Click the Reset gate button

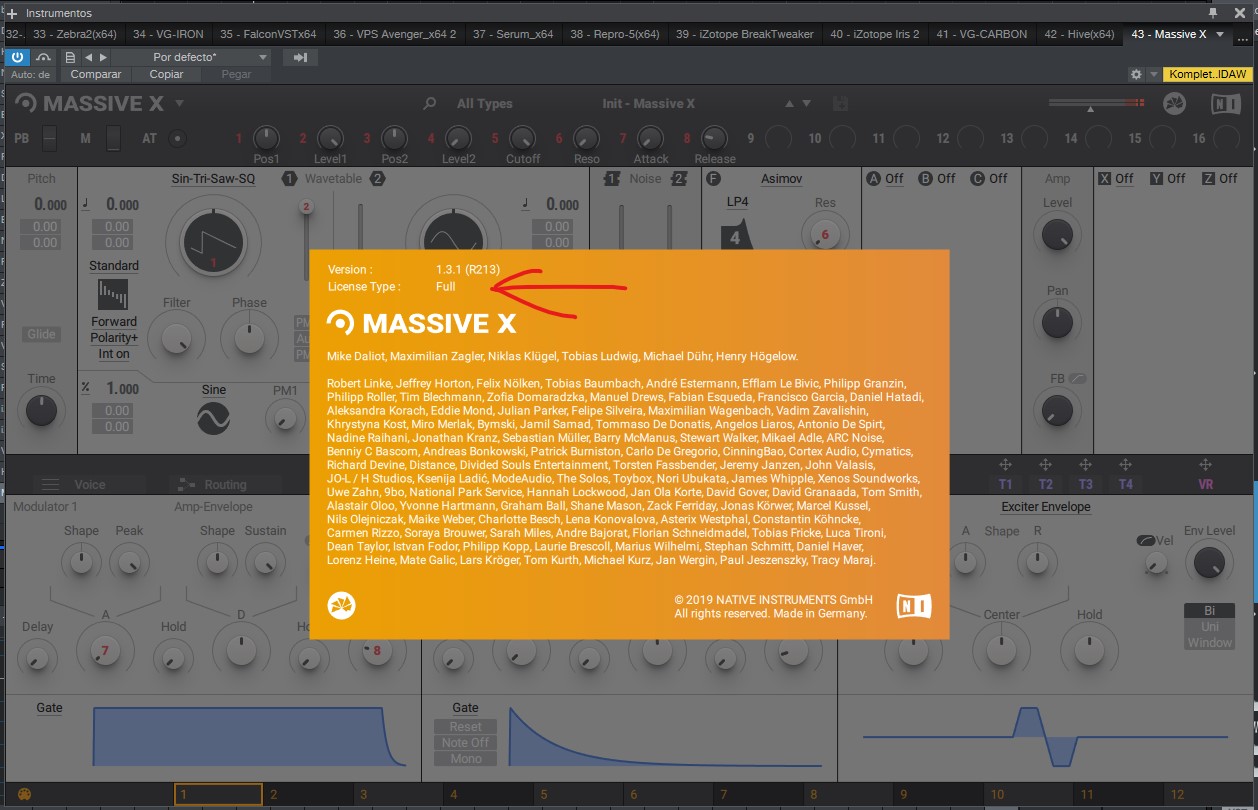coord(465,727)
